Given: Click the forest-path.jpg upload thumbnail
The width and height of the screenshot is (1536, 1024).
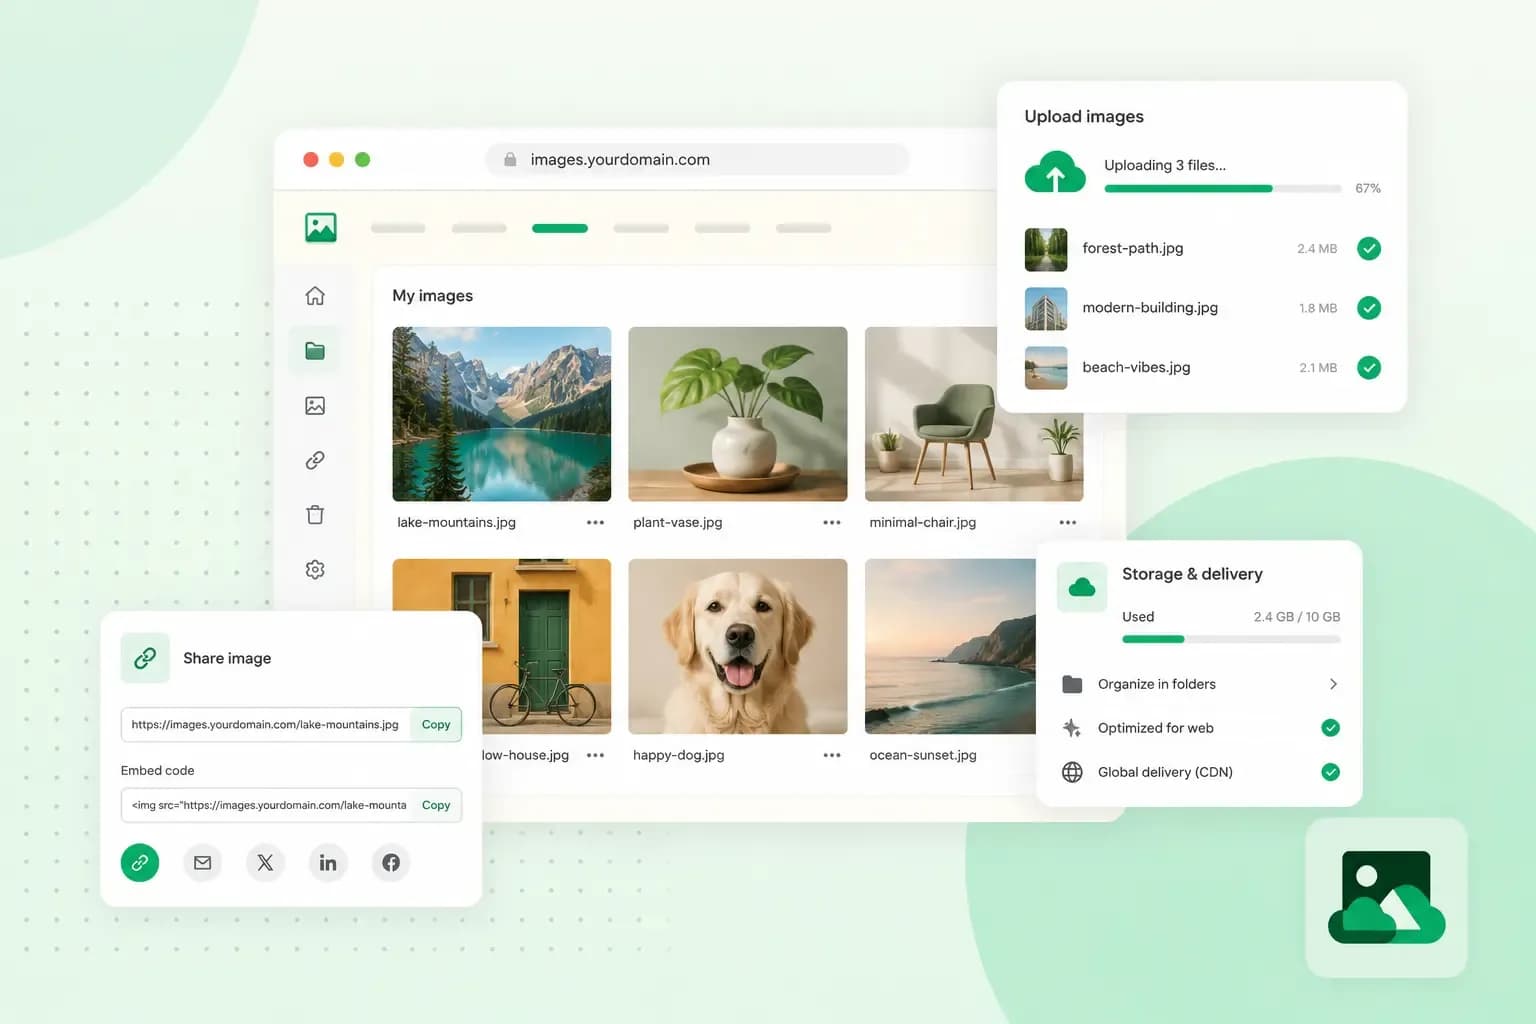Looking at the screenshot, I should click(x=1046, y=249).
